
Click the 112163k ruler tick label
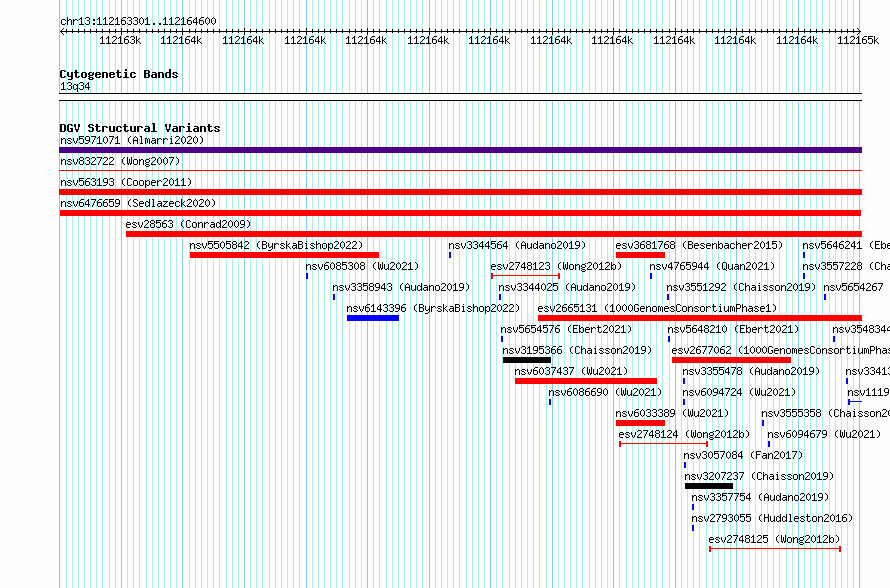[120, 40]
